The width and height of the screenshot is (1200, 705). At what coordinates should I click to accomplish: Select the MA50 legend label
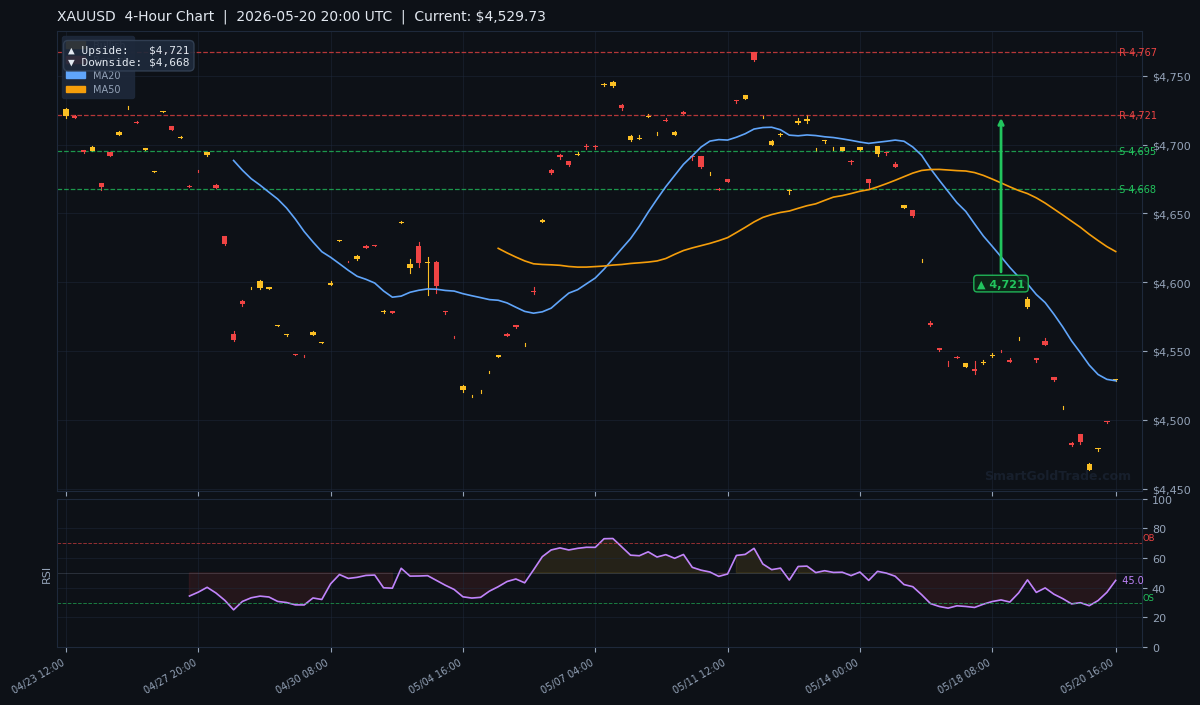106,89
